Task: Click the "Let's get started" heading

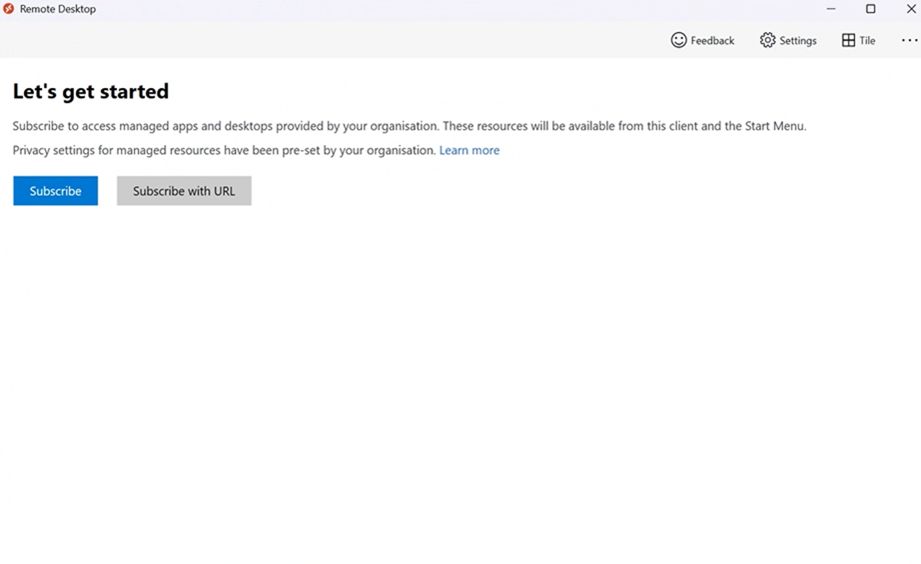Action: [90, 92]
